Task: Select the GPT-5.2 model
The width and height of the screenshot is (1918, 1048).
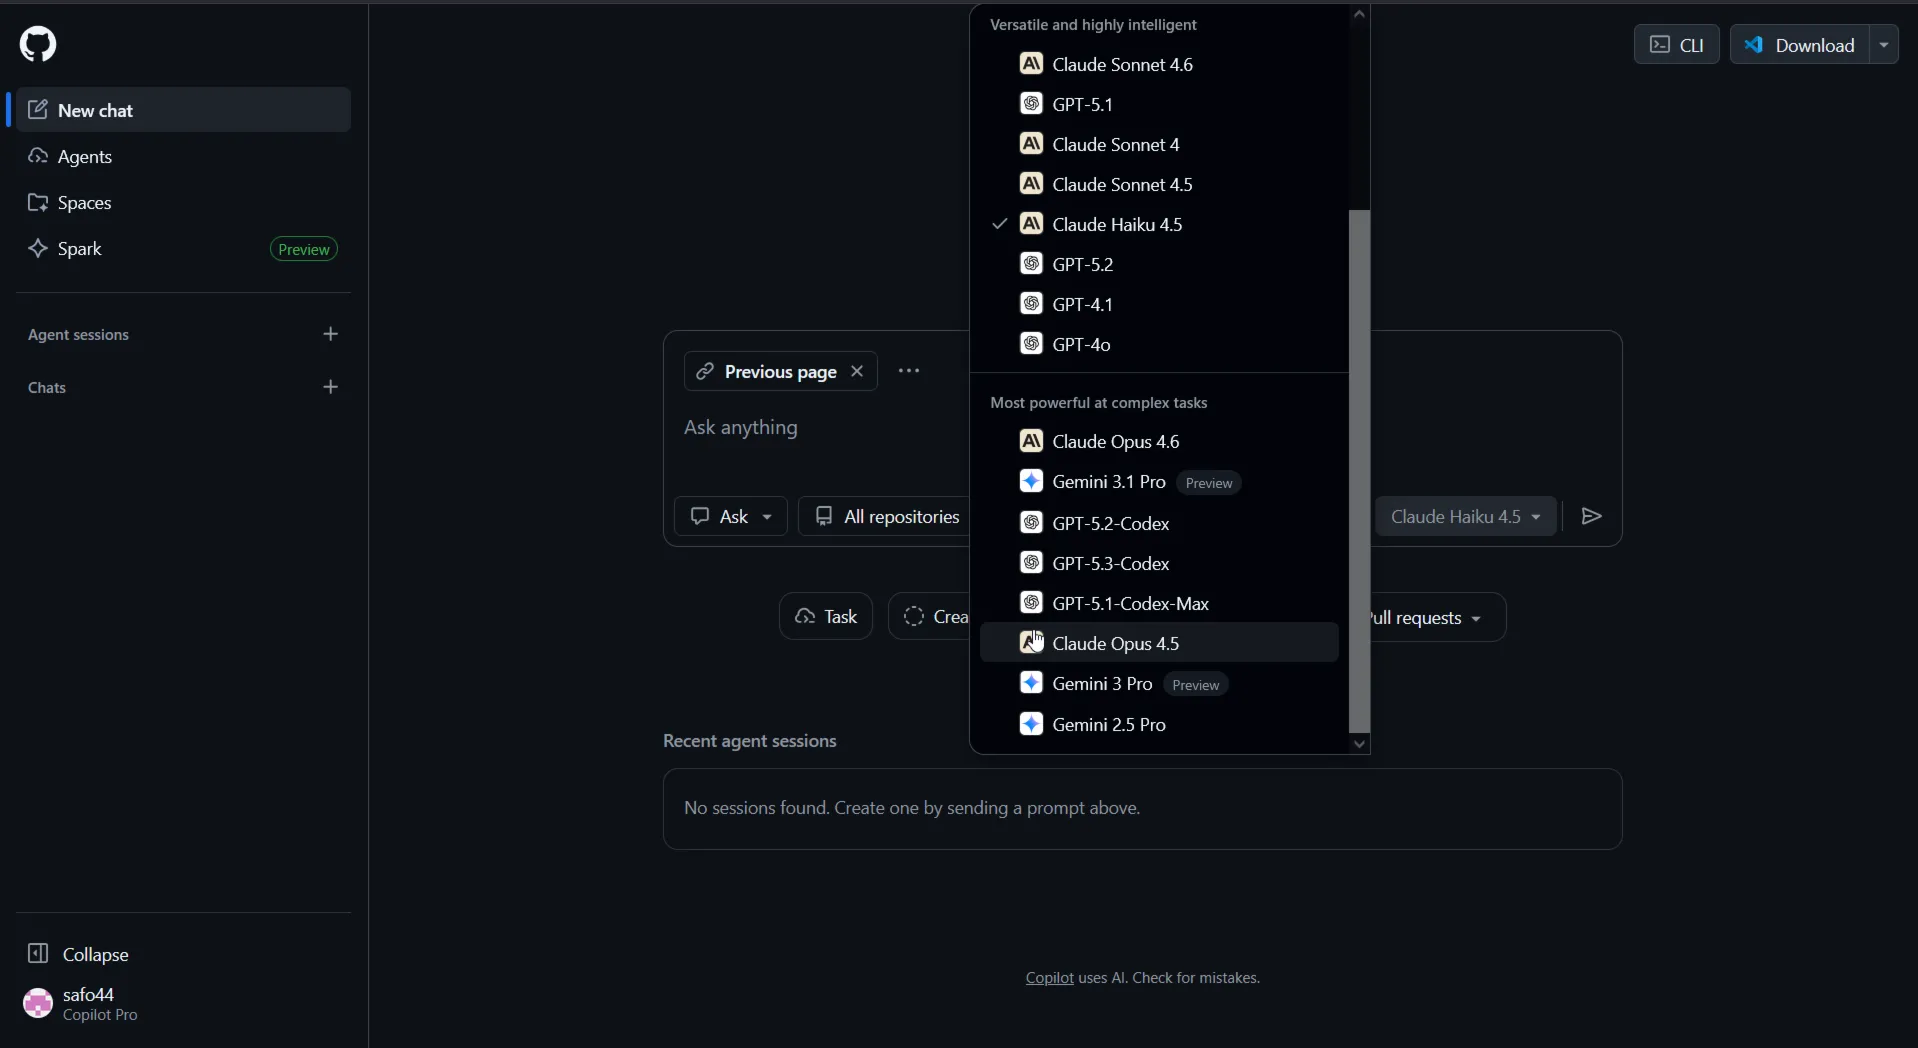Action: (1159, 264)
